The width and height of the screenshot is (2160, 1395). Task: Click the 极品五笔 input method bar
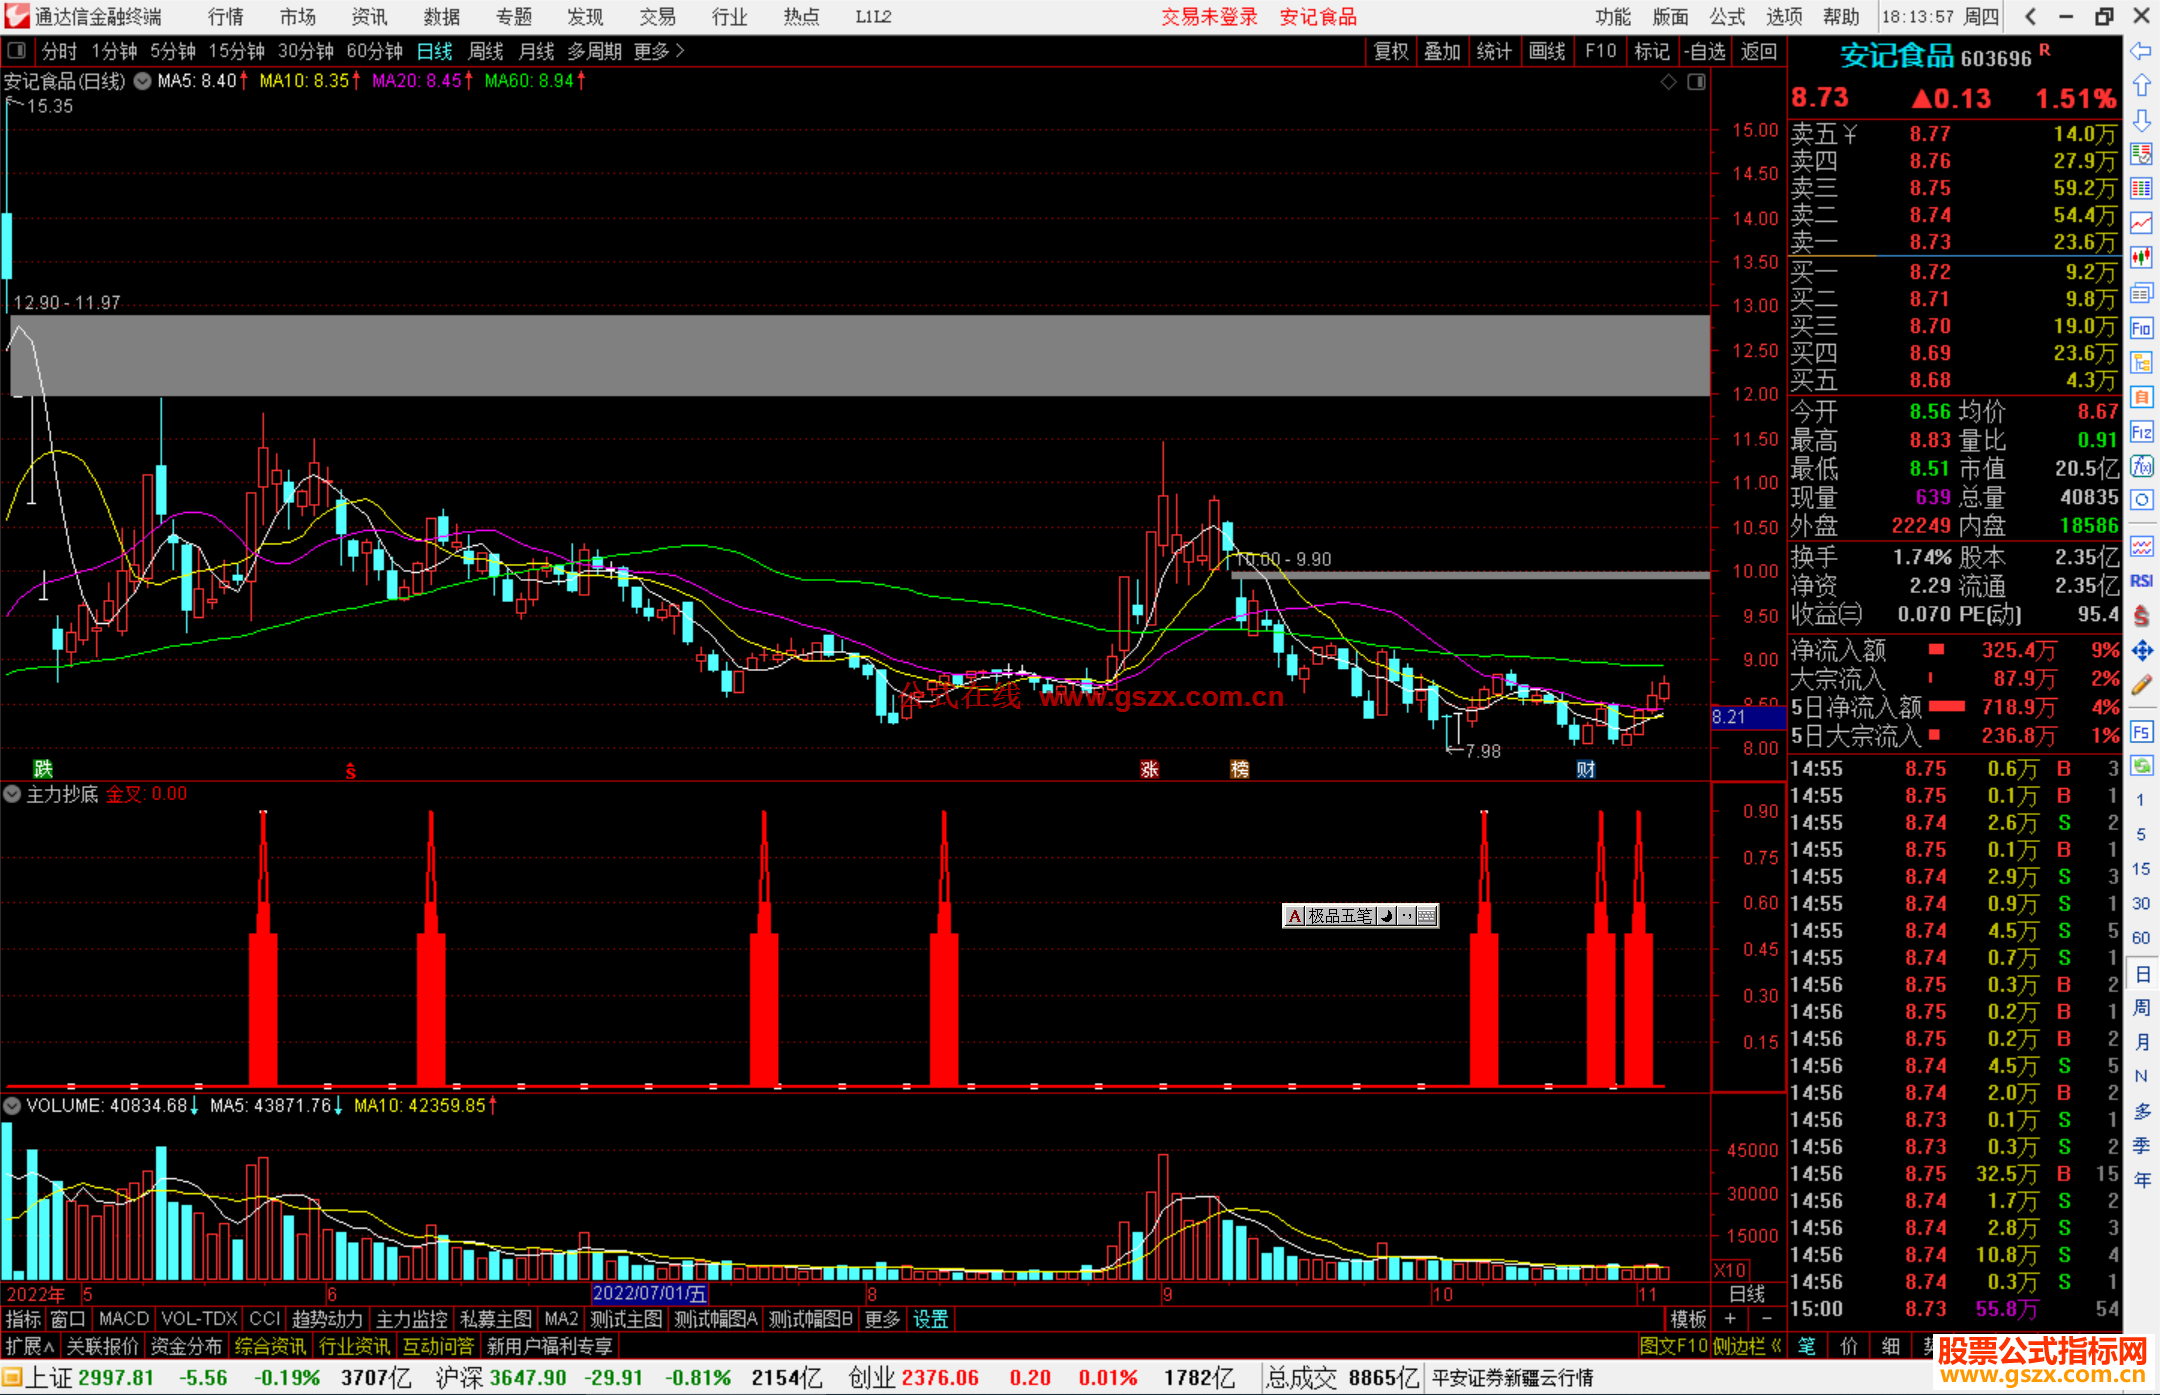[1360, 916]
